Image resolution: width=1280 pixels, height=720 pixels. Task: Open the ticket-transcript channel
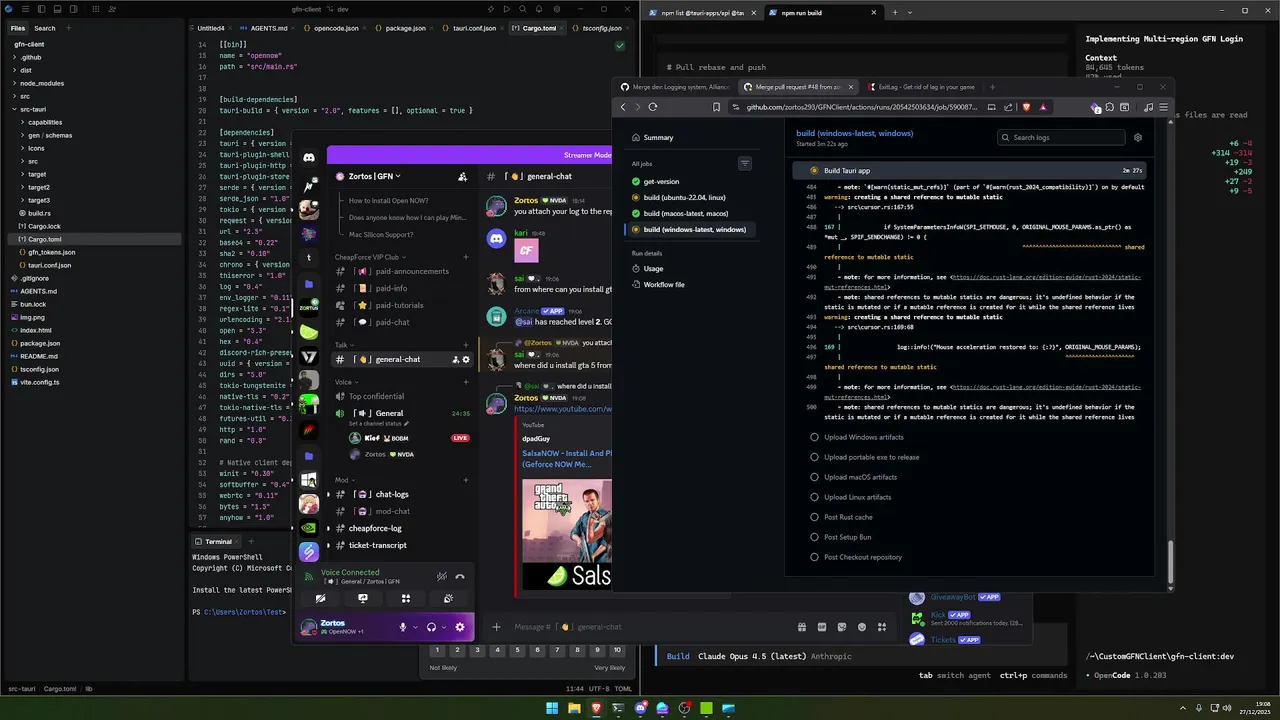point(402,545)
